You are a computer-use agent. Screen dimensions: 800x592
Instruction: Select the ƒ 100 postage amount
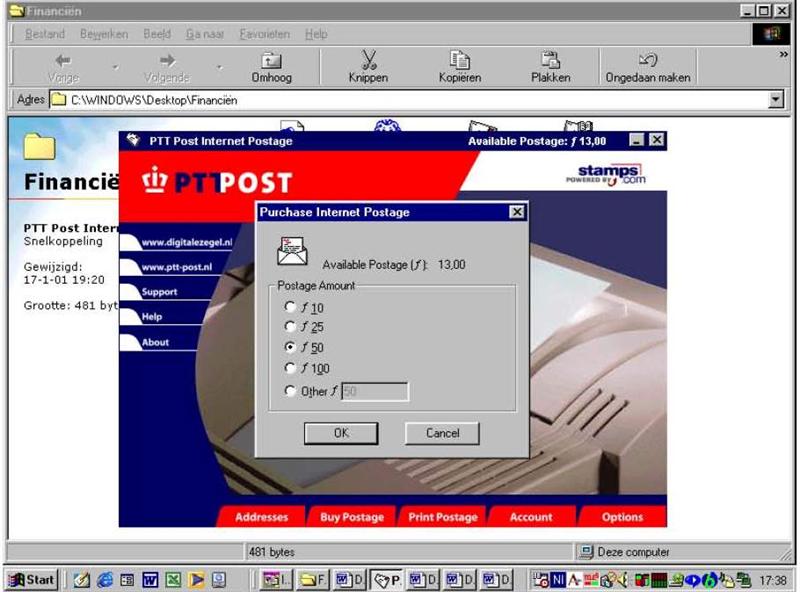290,368
